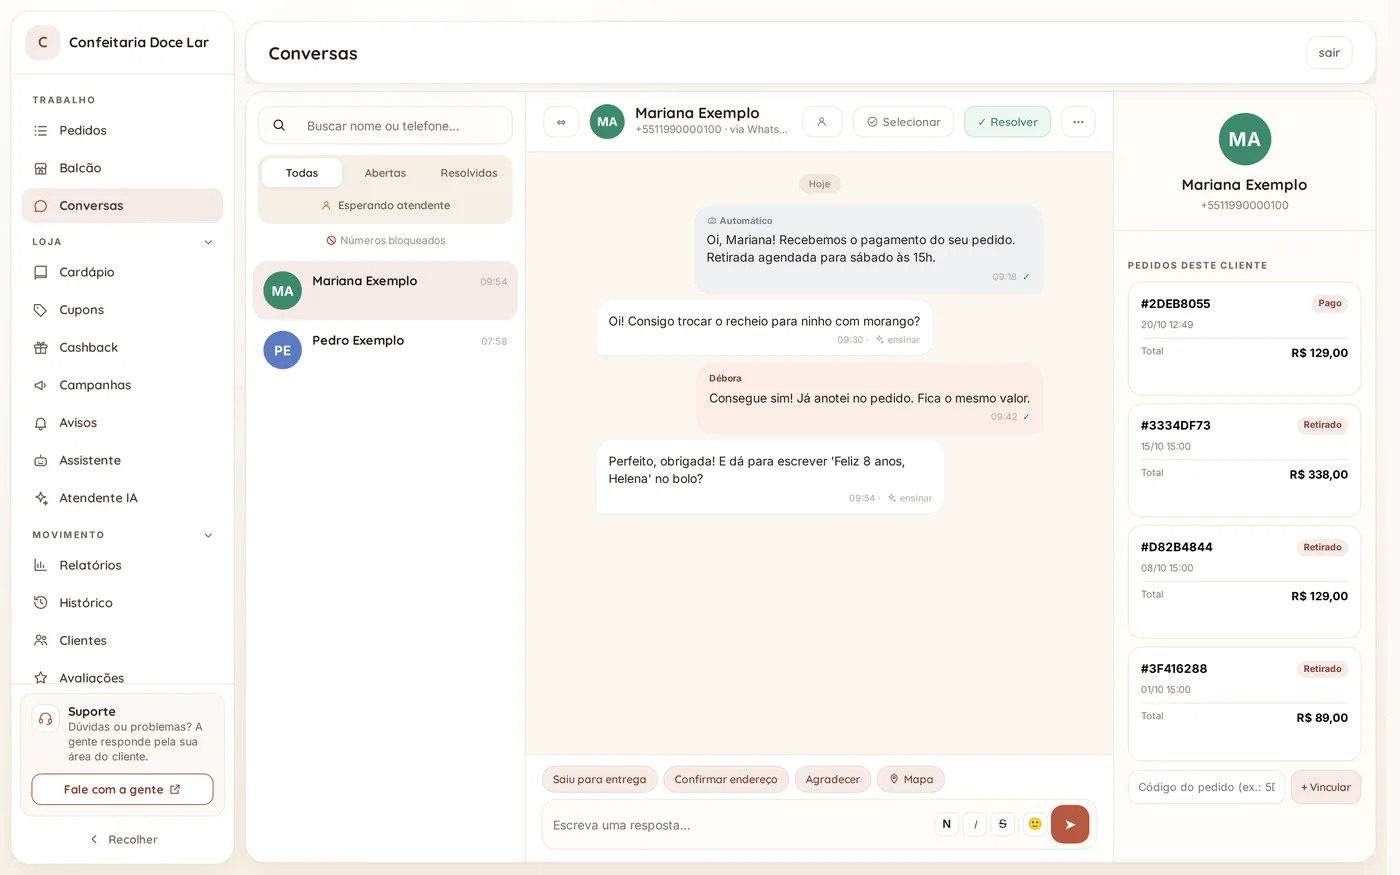Open the emoji picker
Image resolution: width=1400 pixels, height=875 pixels.
(1035, 824)
